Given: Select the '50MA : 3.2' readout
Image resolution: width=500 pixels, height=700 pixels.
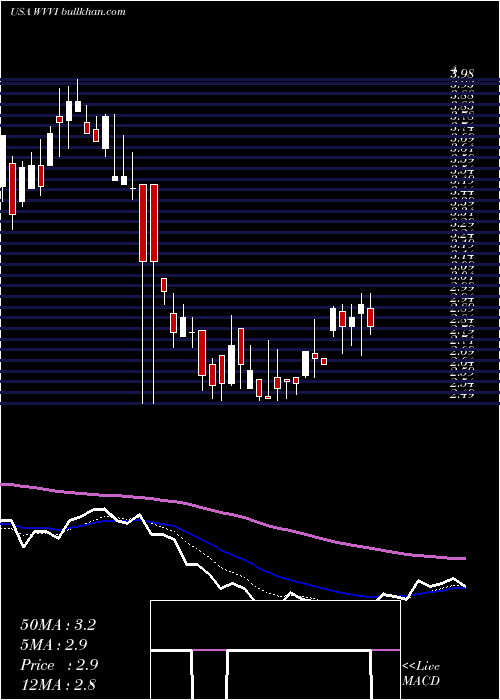Looking at the screenshot, I should pyautogui.click(x=58, y=625).
